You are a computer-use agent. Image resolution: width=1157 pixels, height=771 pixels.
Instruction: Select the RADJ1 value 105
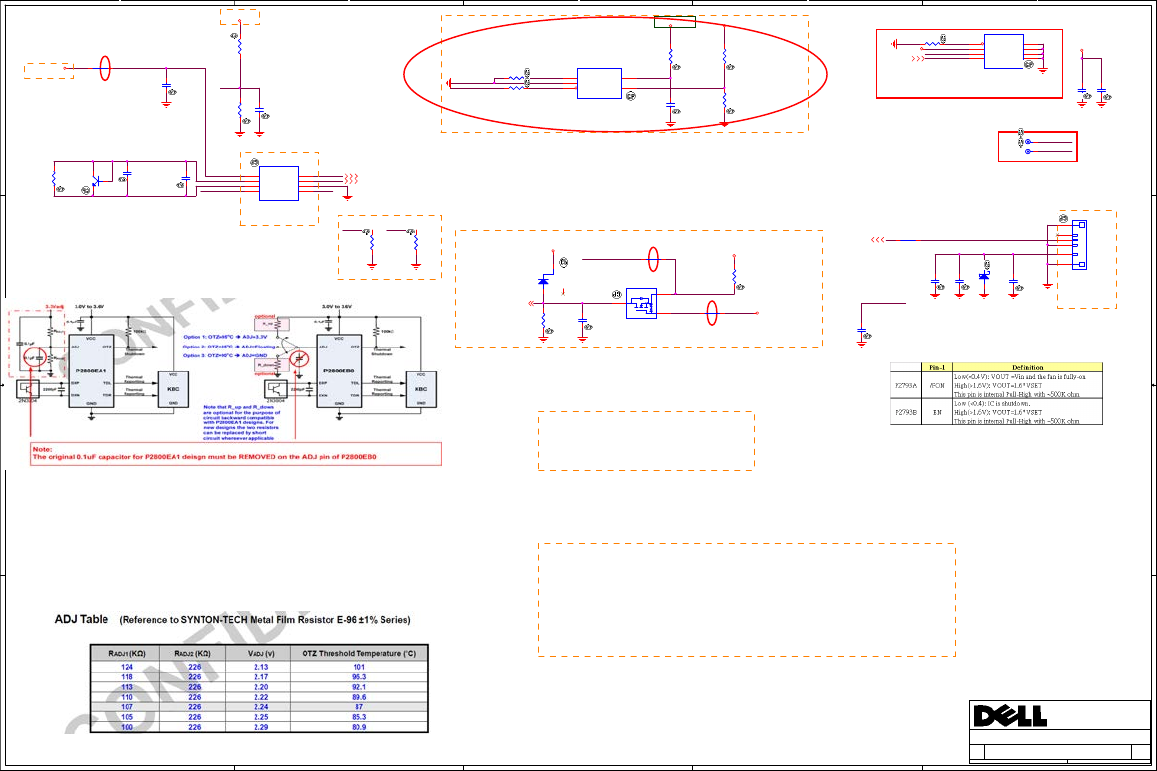pyautogui.click(x=127, y=717)
